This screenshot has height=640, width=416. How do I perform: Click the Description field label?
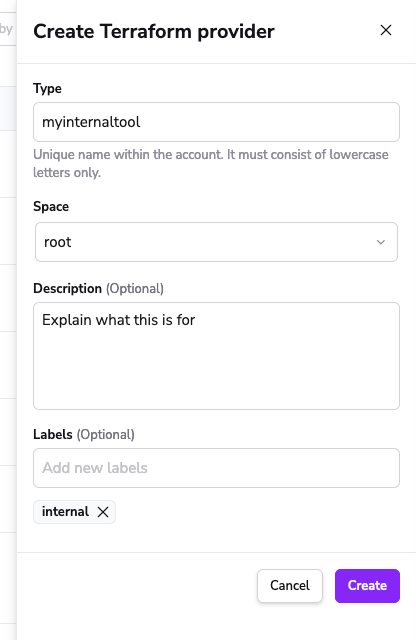tap(67, 289)
